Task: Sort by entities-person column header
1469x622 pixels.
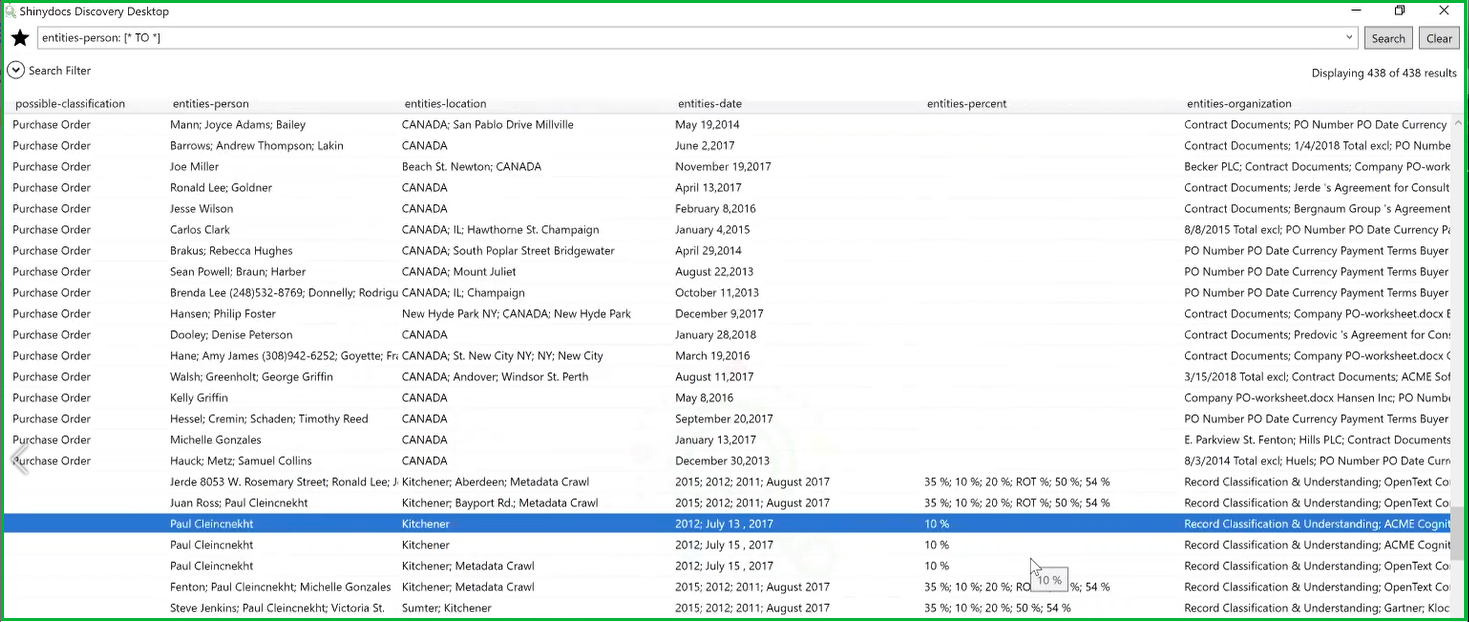Action: click(211, 104)
